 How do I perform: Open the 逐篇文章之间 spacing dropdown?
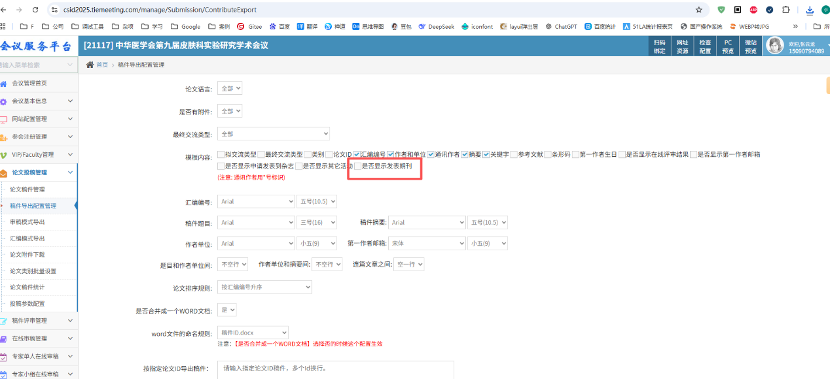pyautogui.click(x=409, y=264)
